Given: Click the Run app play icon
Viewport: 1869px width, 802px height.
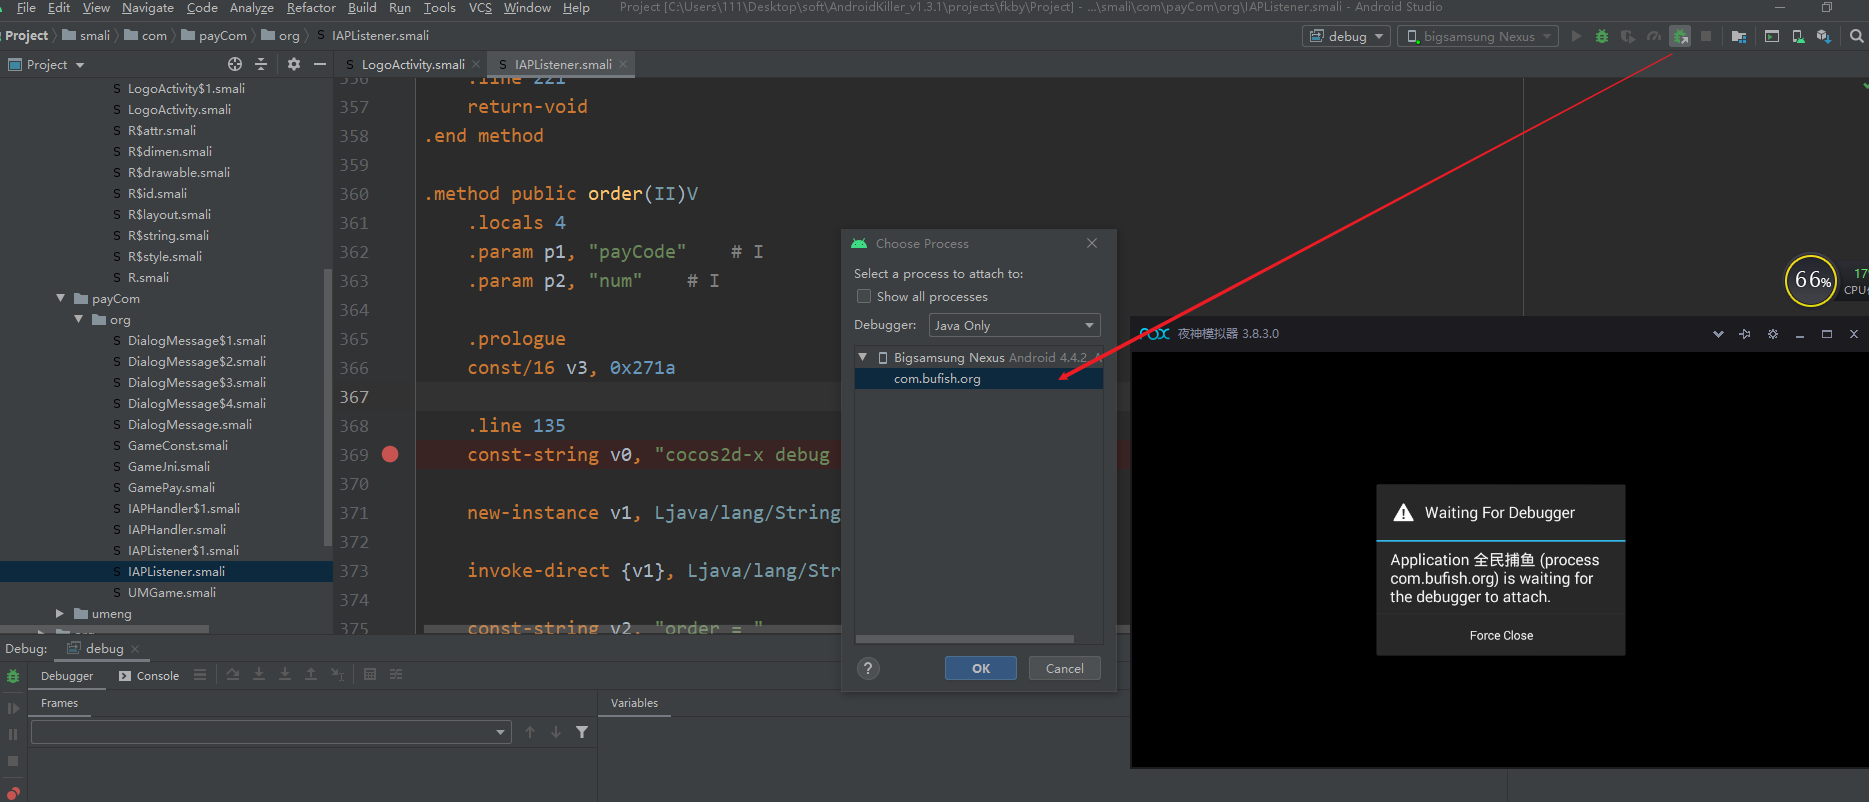Looking at the screenshot, I should [1576, 36].
